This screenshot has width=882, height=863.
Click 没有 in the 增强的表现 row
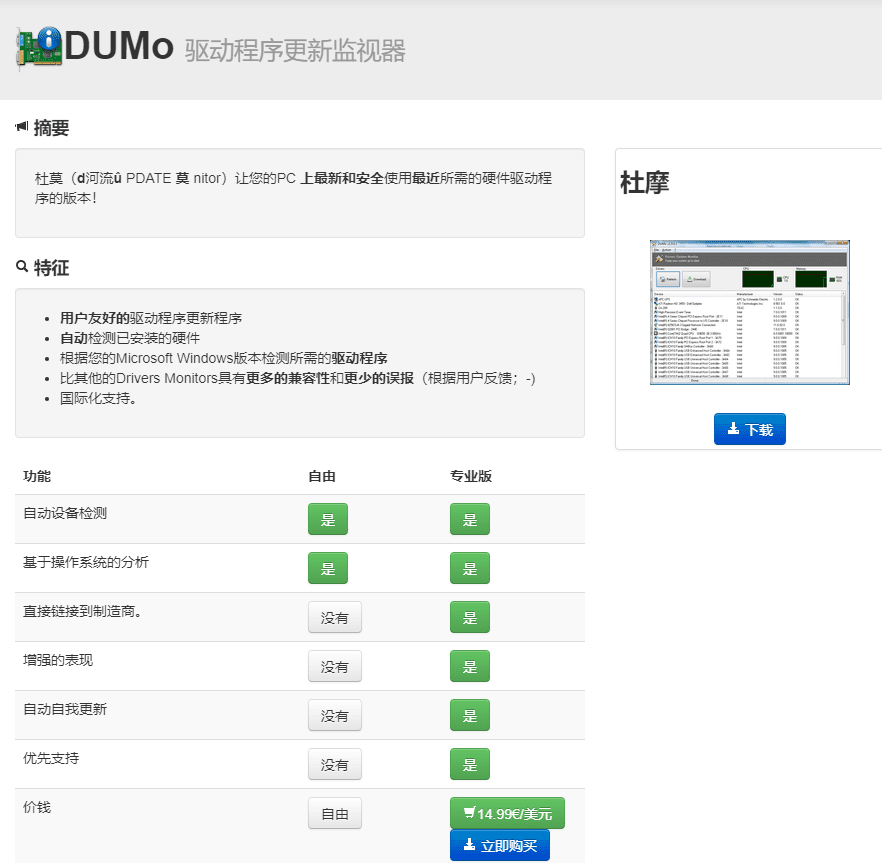[x=335, y=666]
